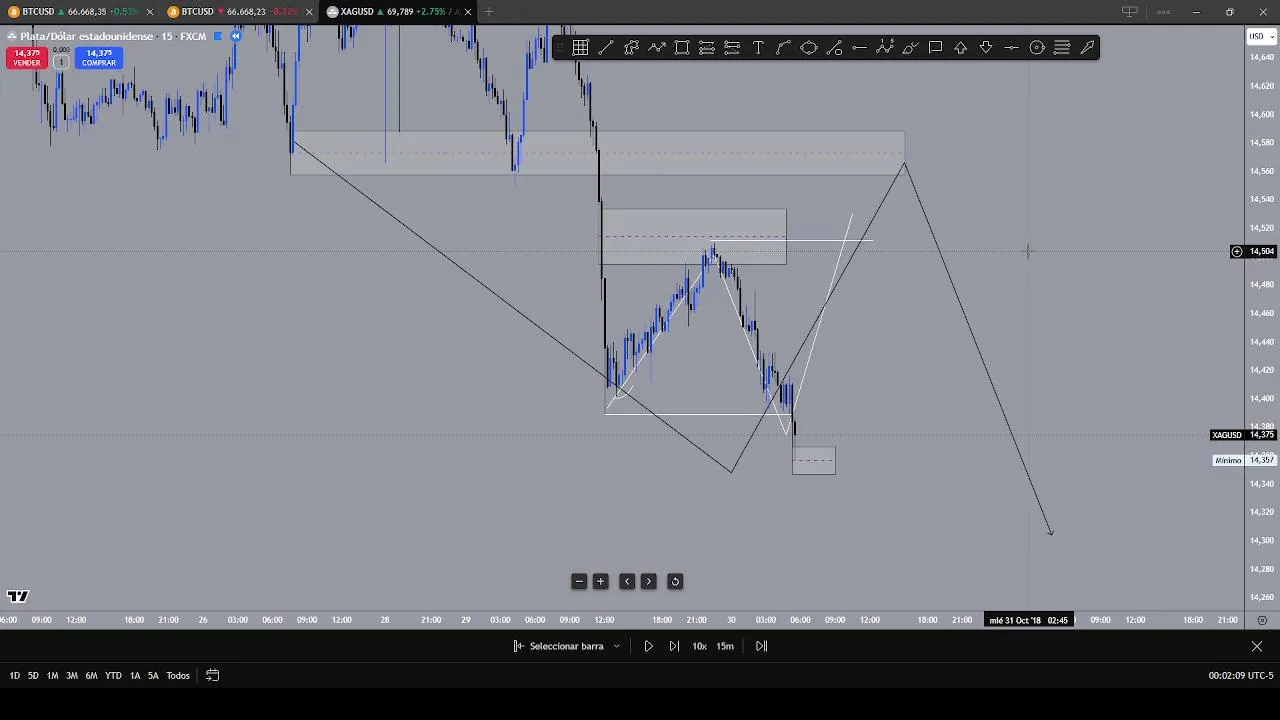Select the callout note comment tool

click(935, 47)
